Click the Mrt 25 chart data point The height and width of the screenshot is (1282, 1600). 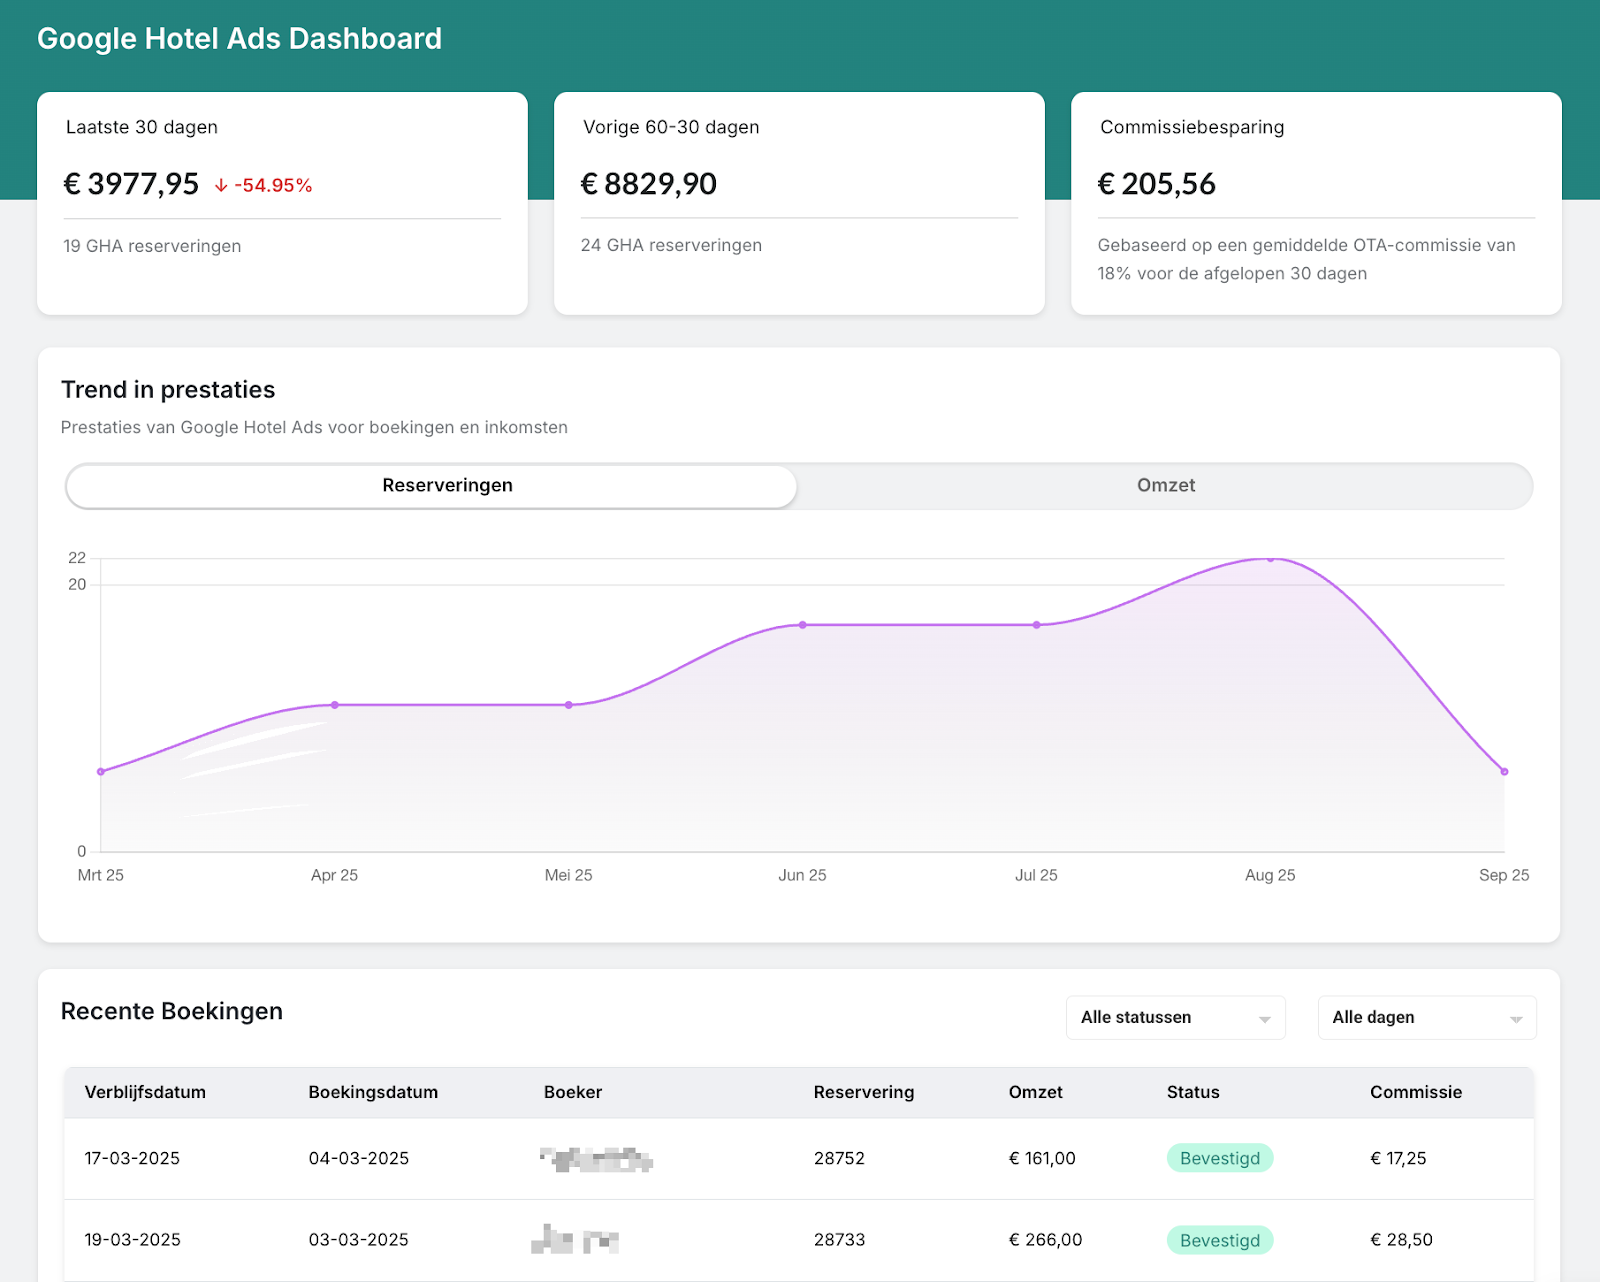(x=101, y=772)
